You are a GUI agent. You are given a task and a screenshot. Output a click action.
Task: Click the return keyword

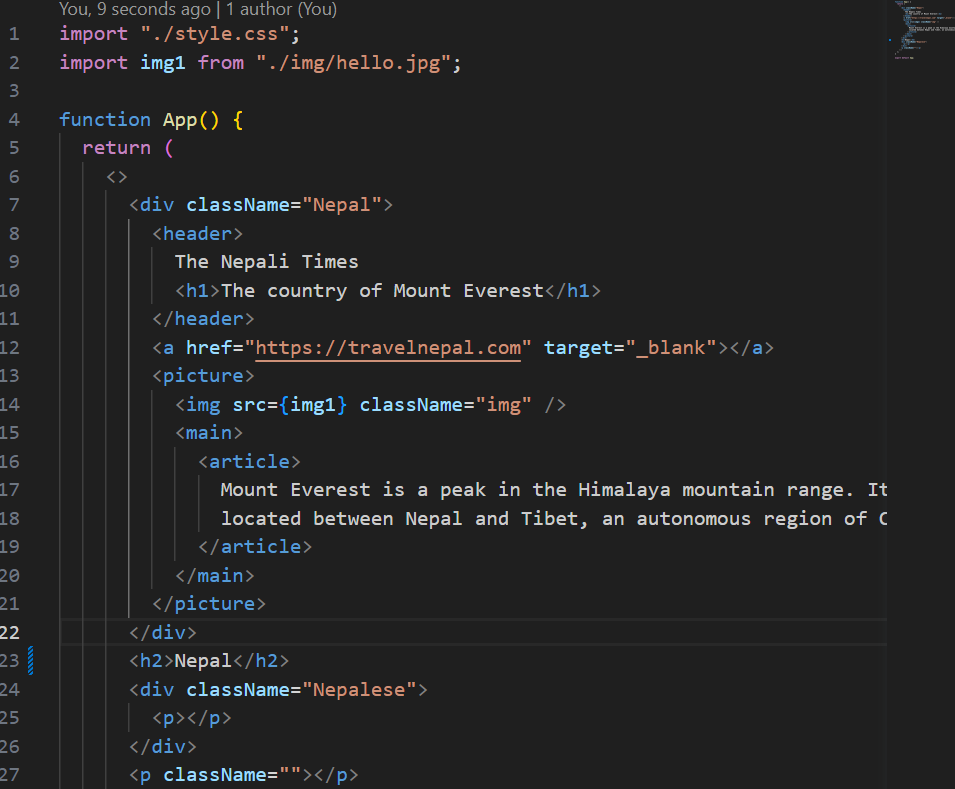click(116, 148)
